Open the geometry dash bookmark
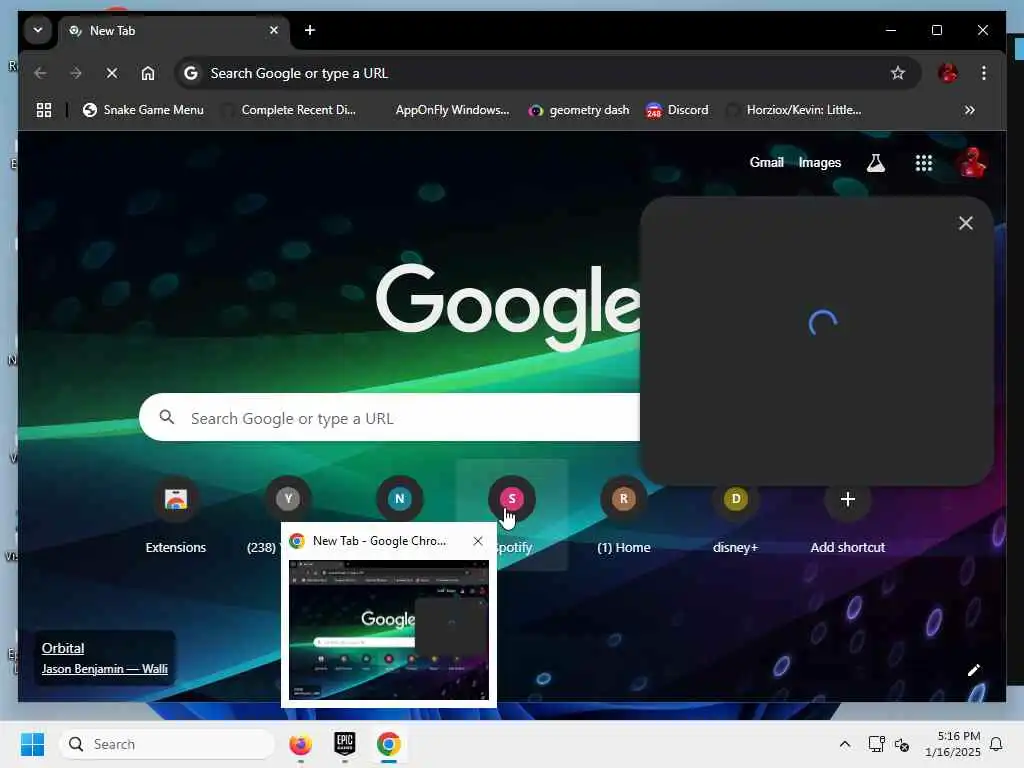This screenshot has width=1024, height=768. (579, 110)
